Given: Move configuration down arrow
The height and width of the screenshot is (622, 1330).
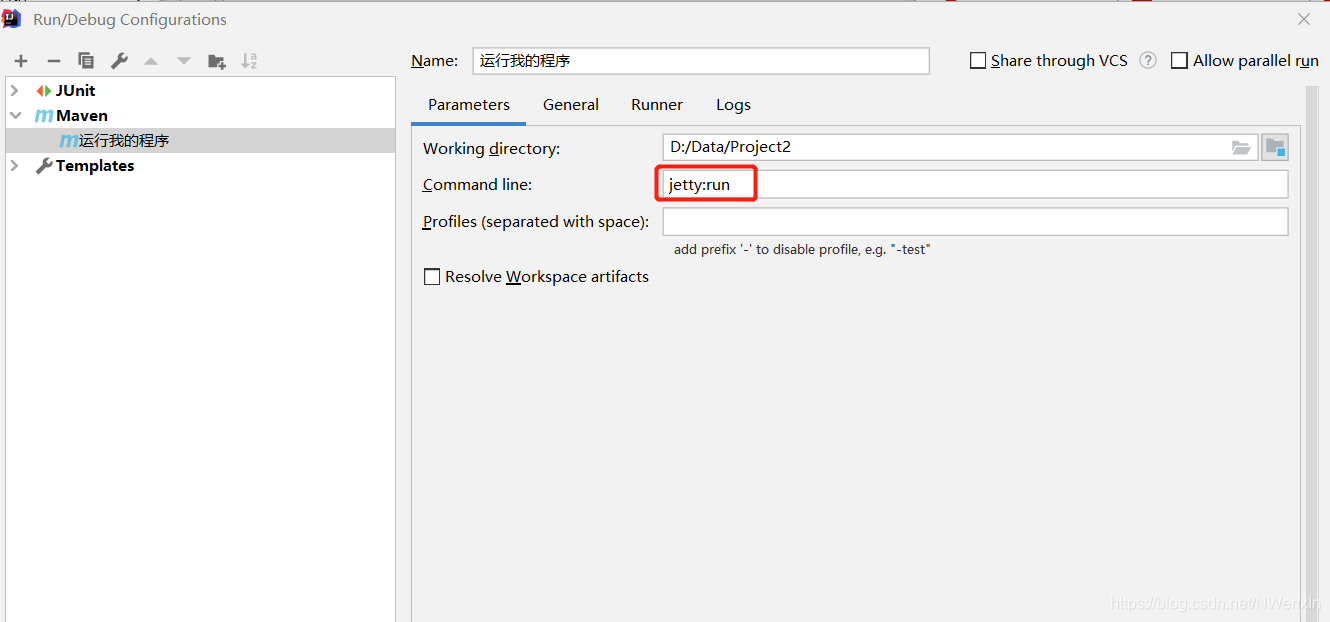Looking at the screenshot, I should coord(184,61).
